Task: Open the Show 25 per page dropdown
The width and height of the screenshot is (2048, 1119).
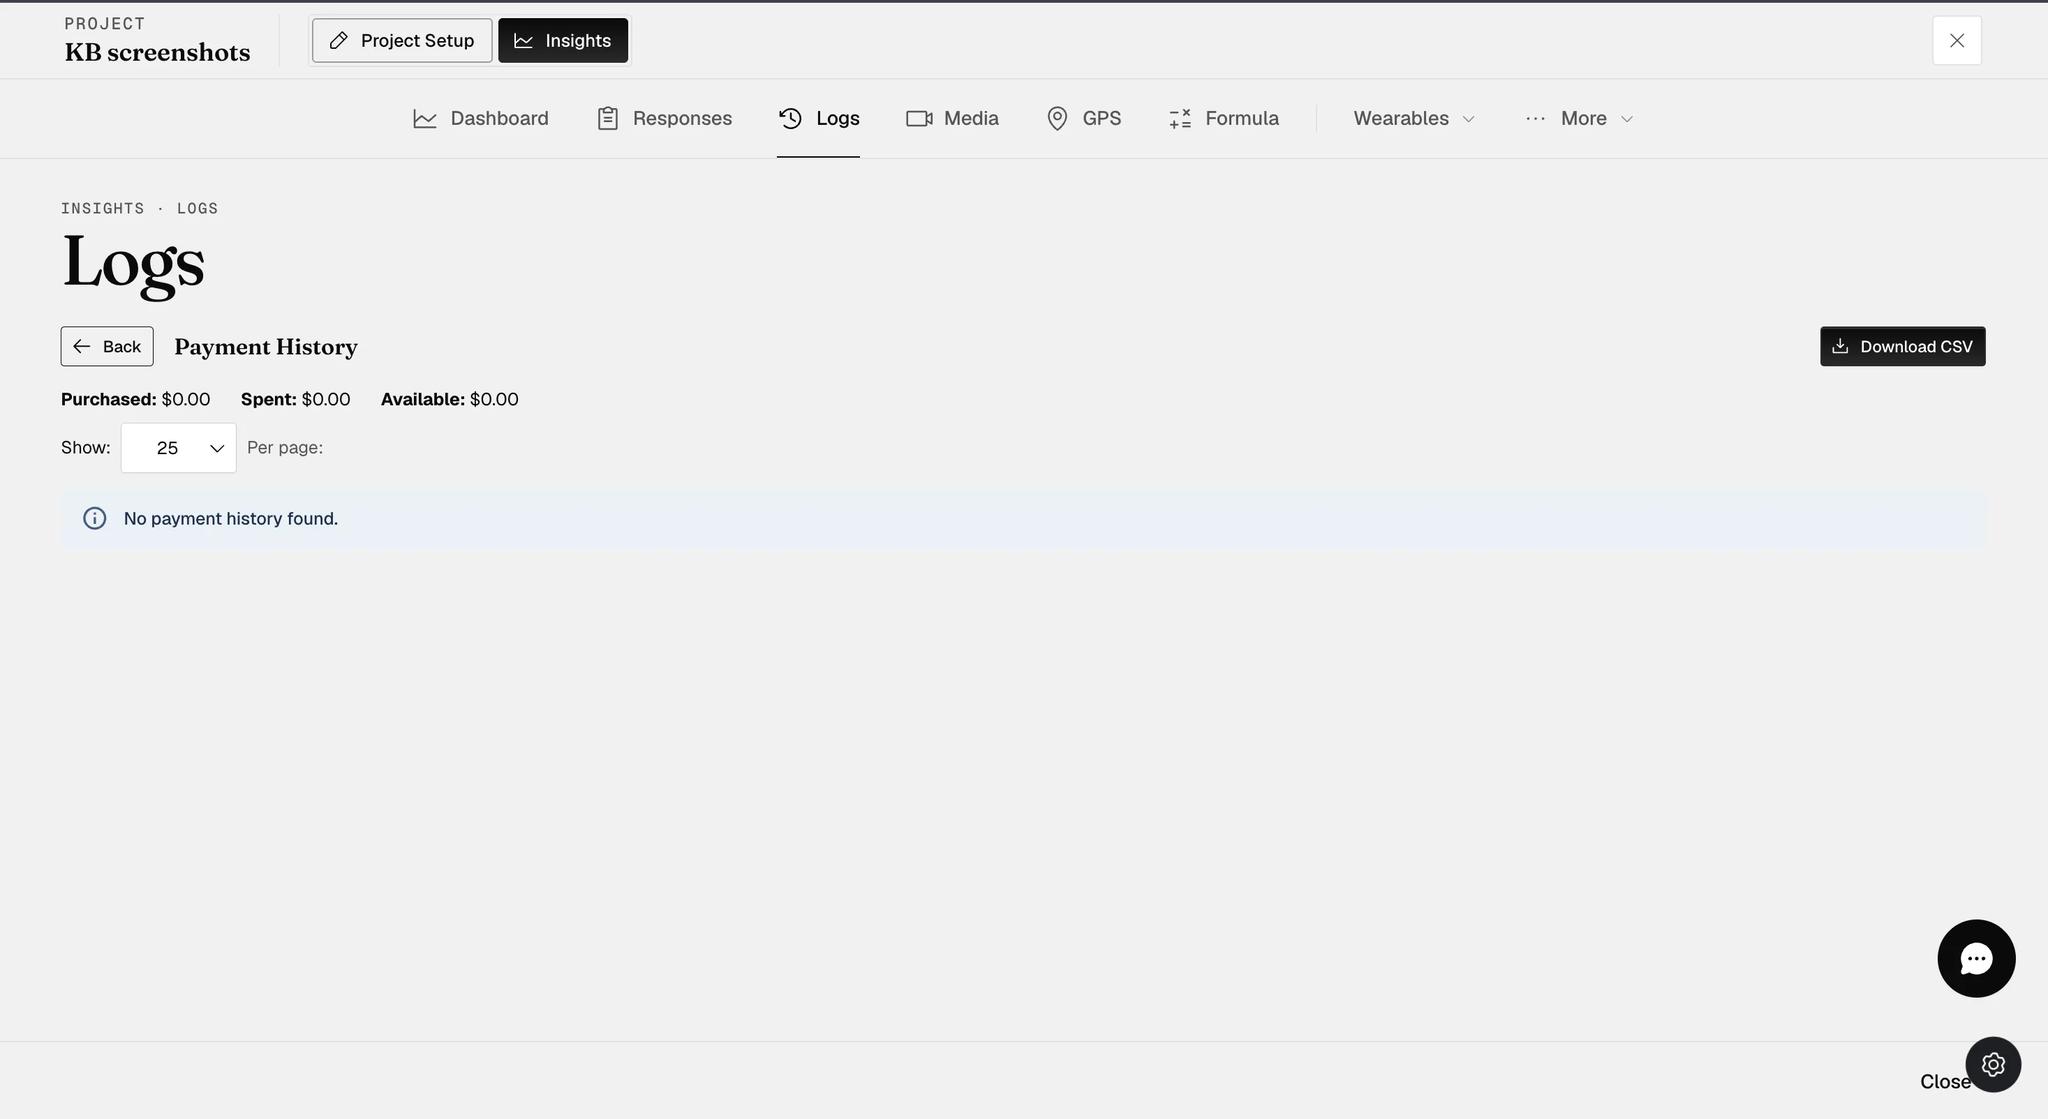Action: point(178,448)
